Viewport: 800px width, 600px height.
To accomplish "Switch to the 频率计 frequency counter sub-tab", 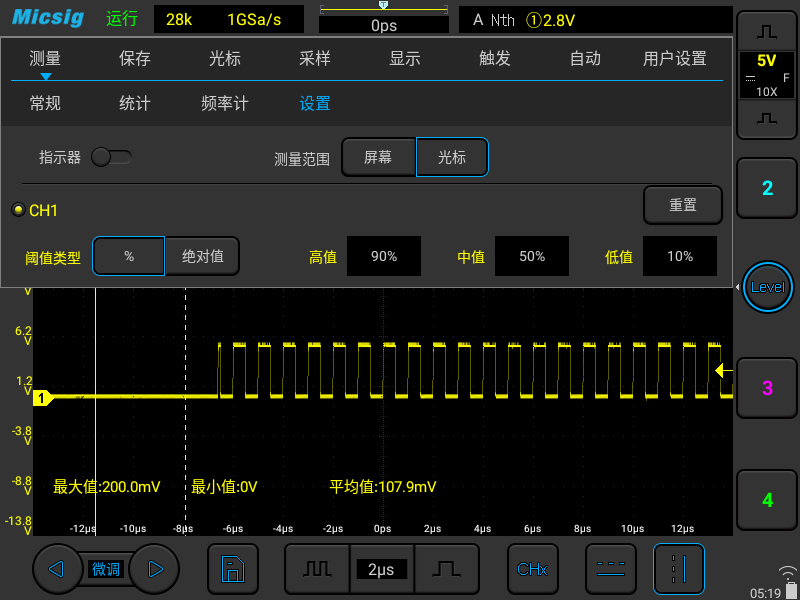I will (224, 104).
